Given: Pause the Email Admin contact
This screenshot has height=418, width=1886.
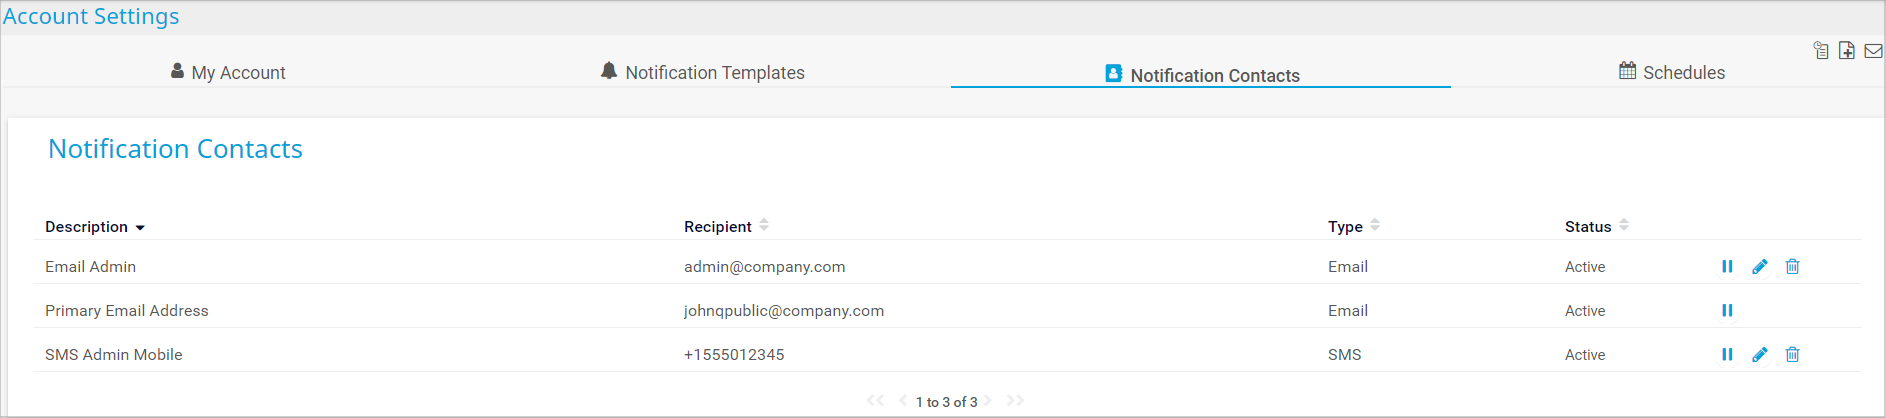Looking at the screenshot, I should [1727, 267].
